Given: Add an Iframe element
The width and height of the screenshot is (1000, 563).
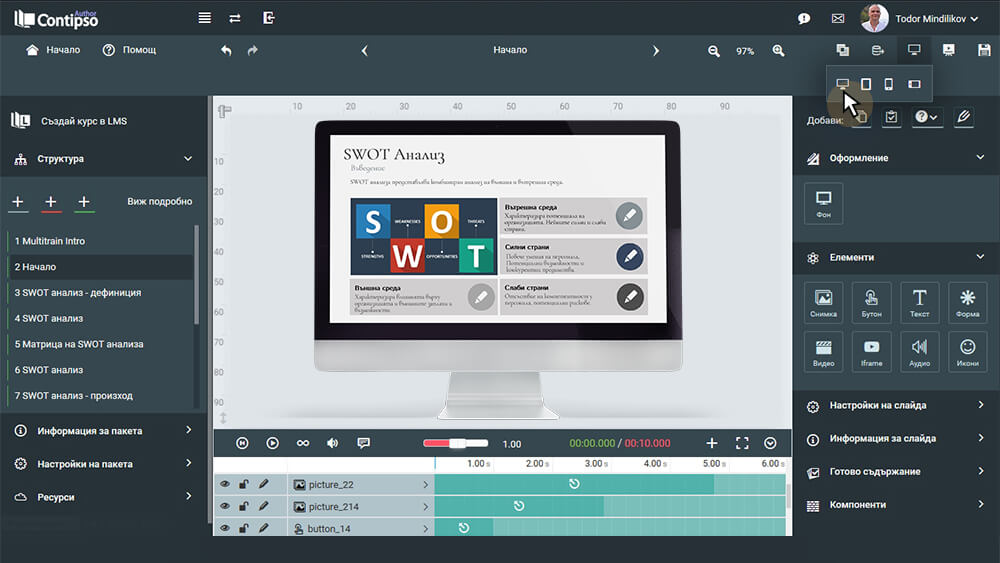Looking at the screenshot, I should click(871, 351).
